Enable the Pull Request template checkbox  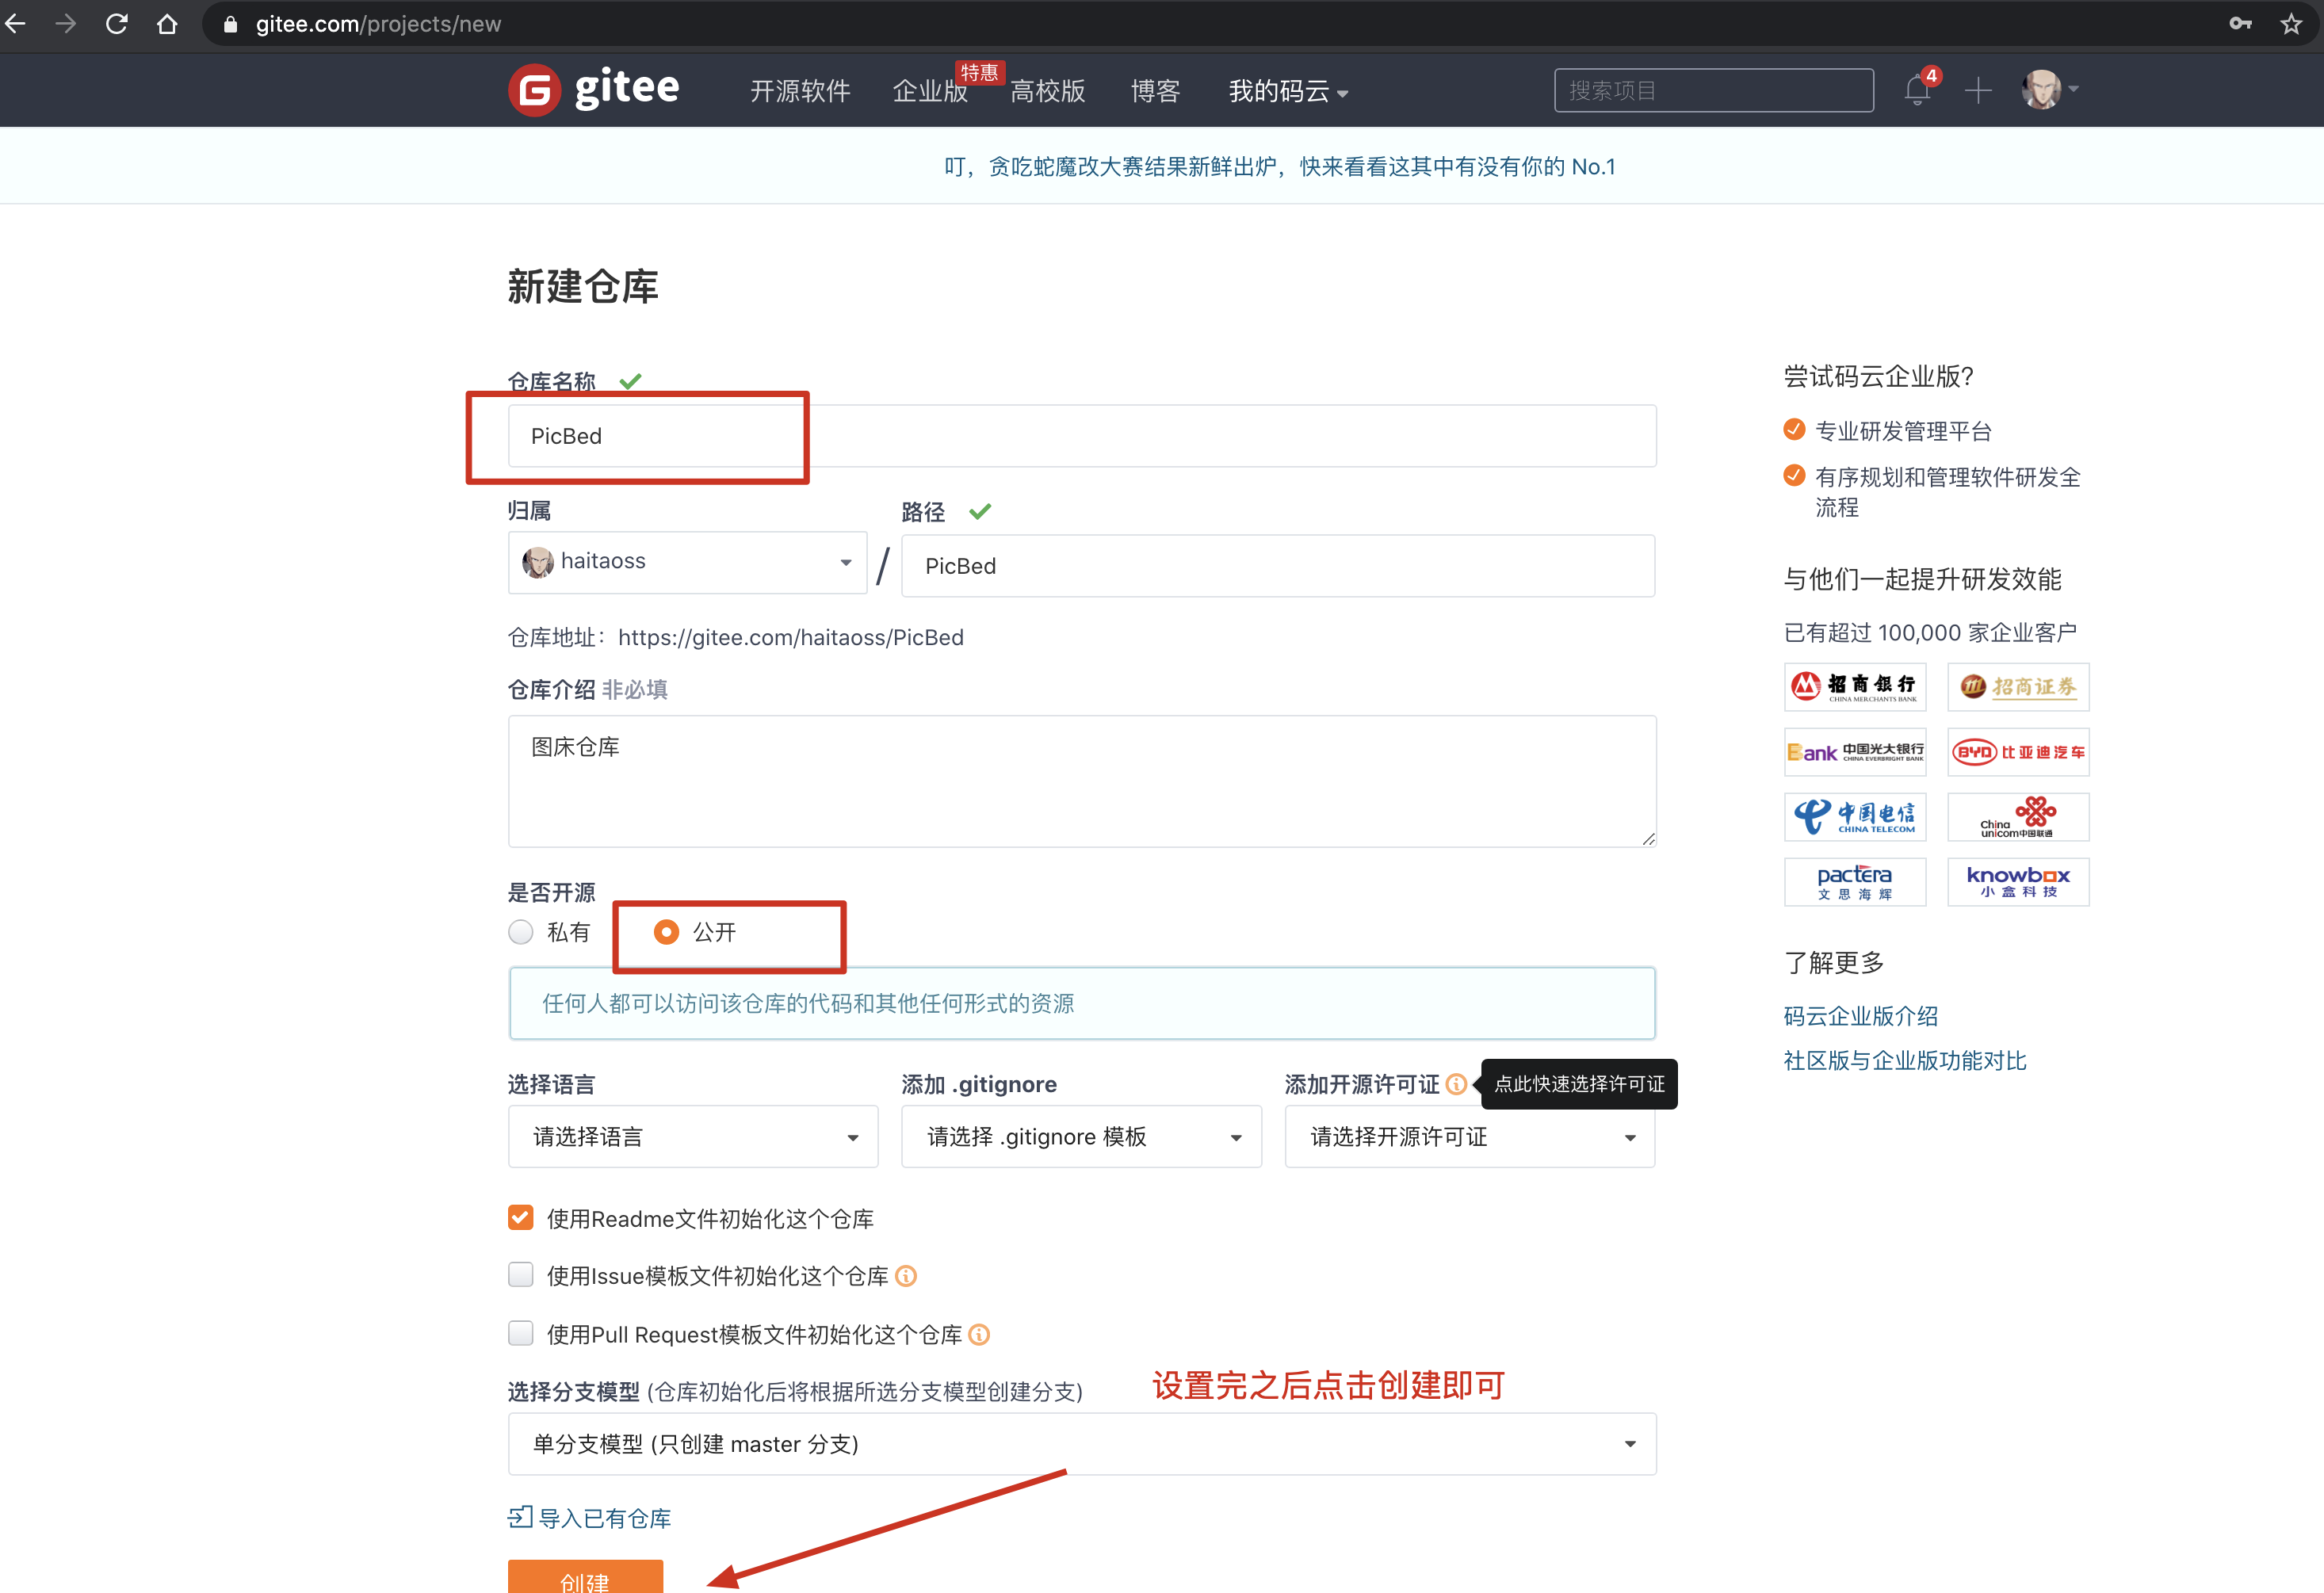click(x=521, y=1334)
